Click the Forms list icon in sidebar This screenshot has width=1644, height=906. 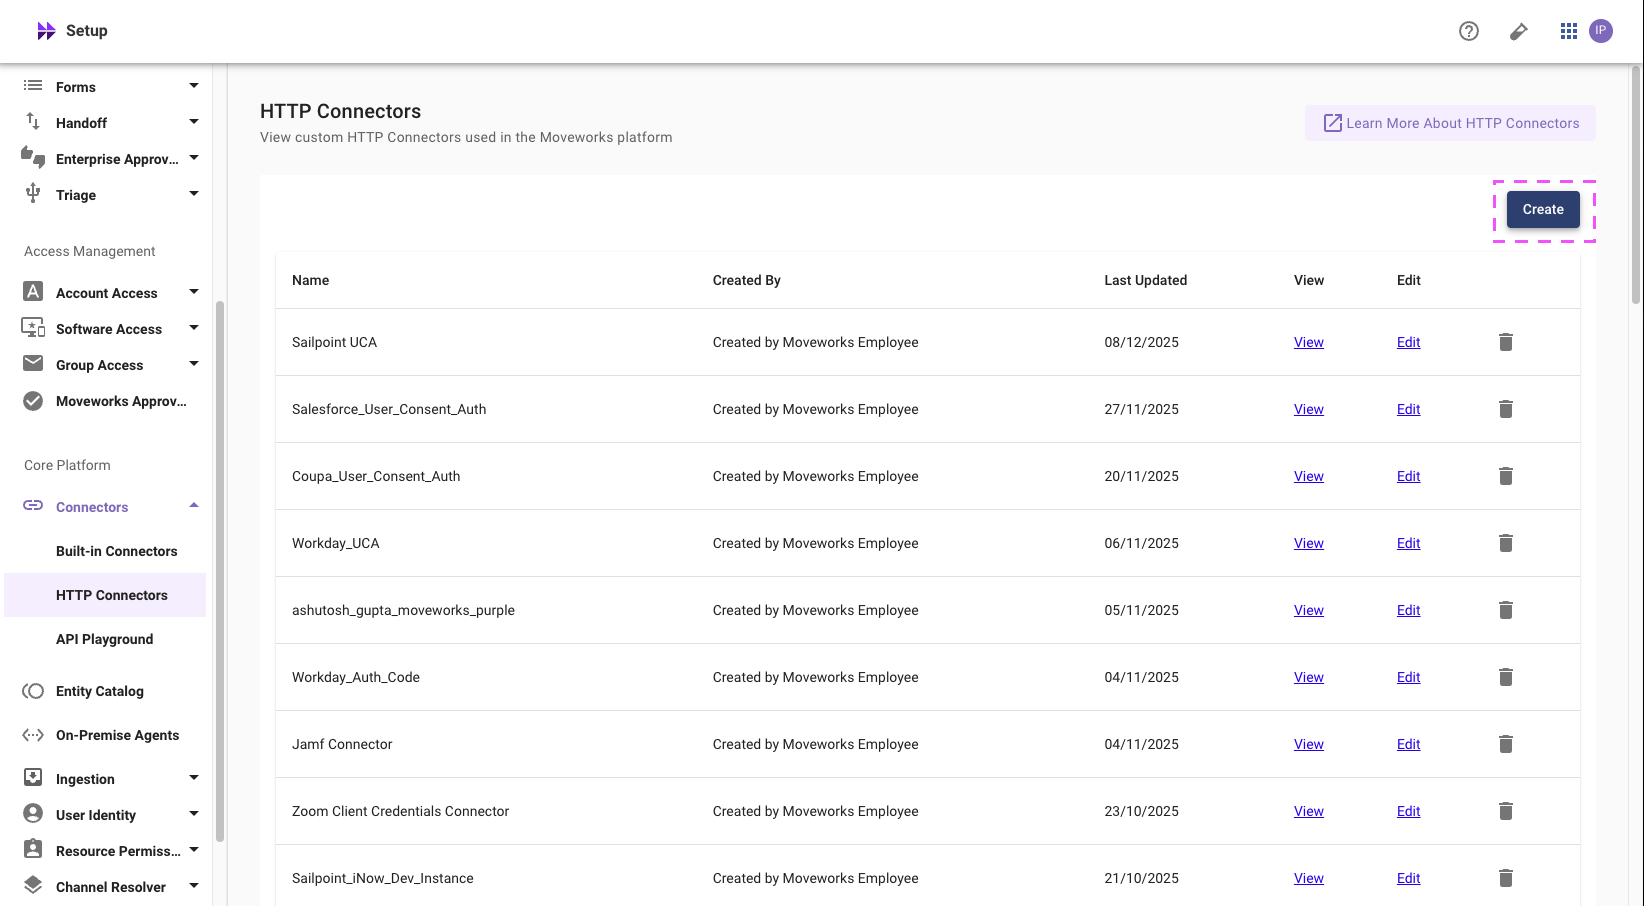click(33, 86)
